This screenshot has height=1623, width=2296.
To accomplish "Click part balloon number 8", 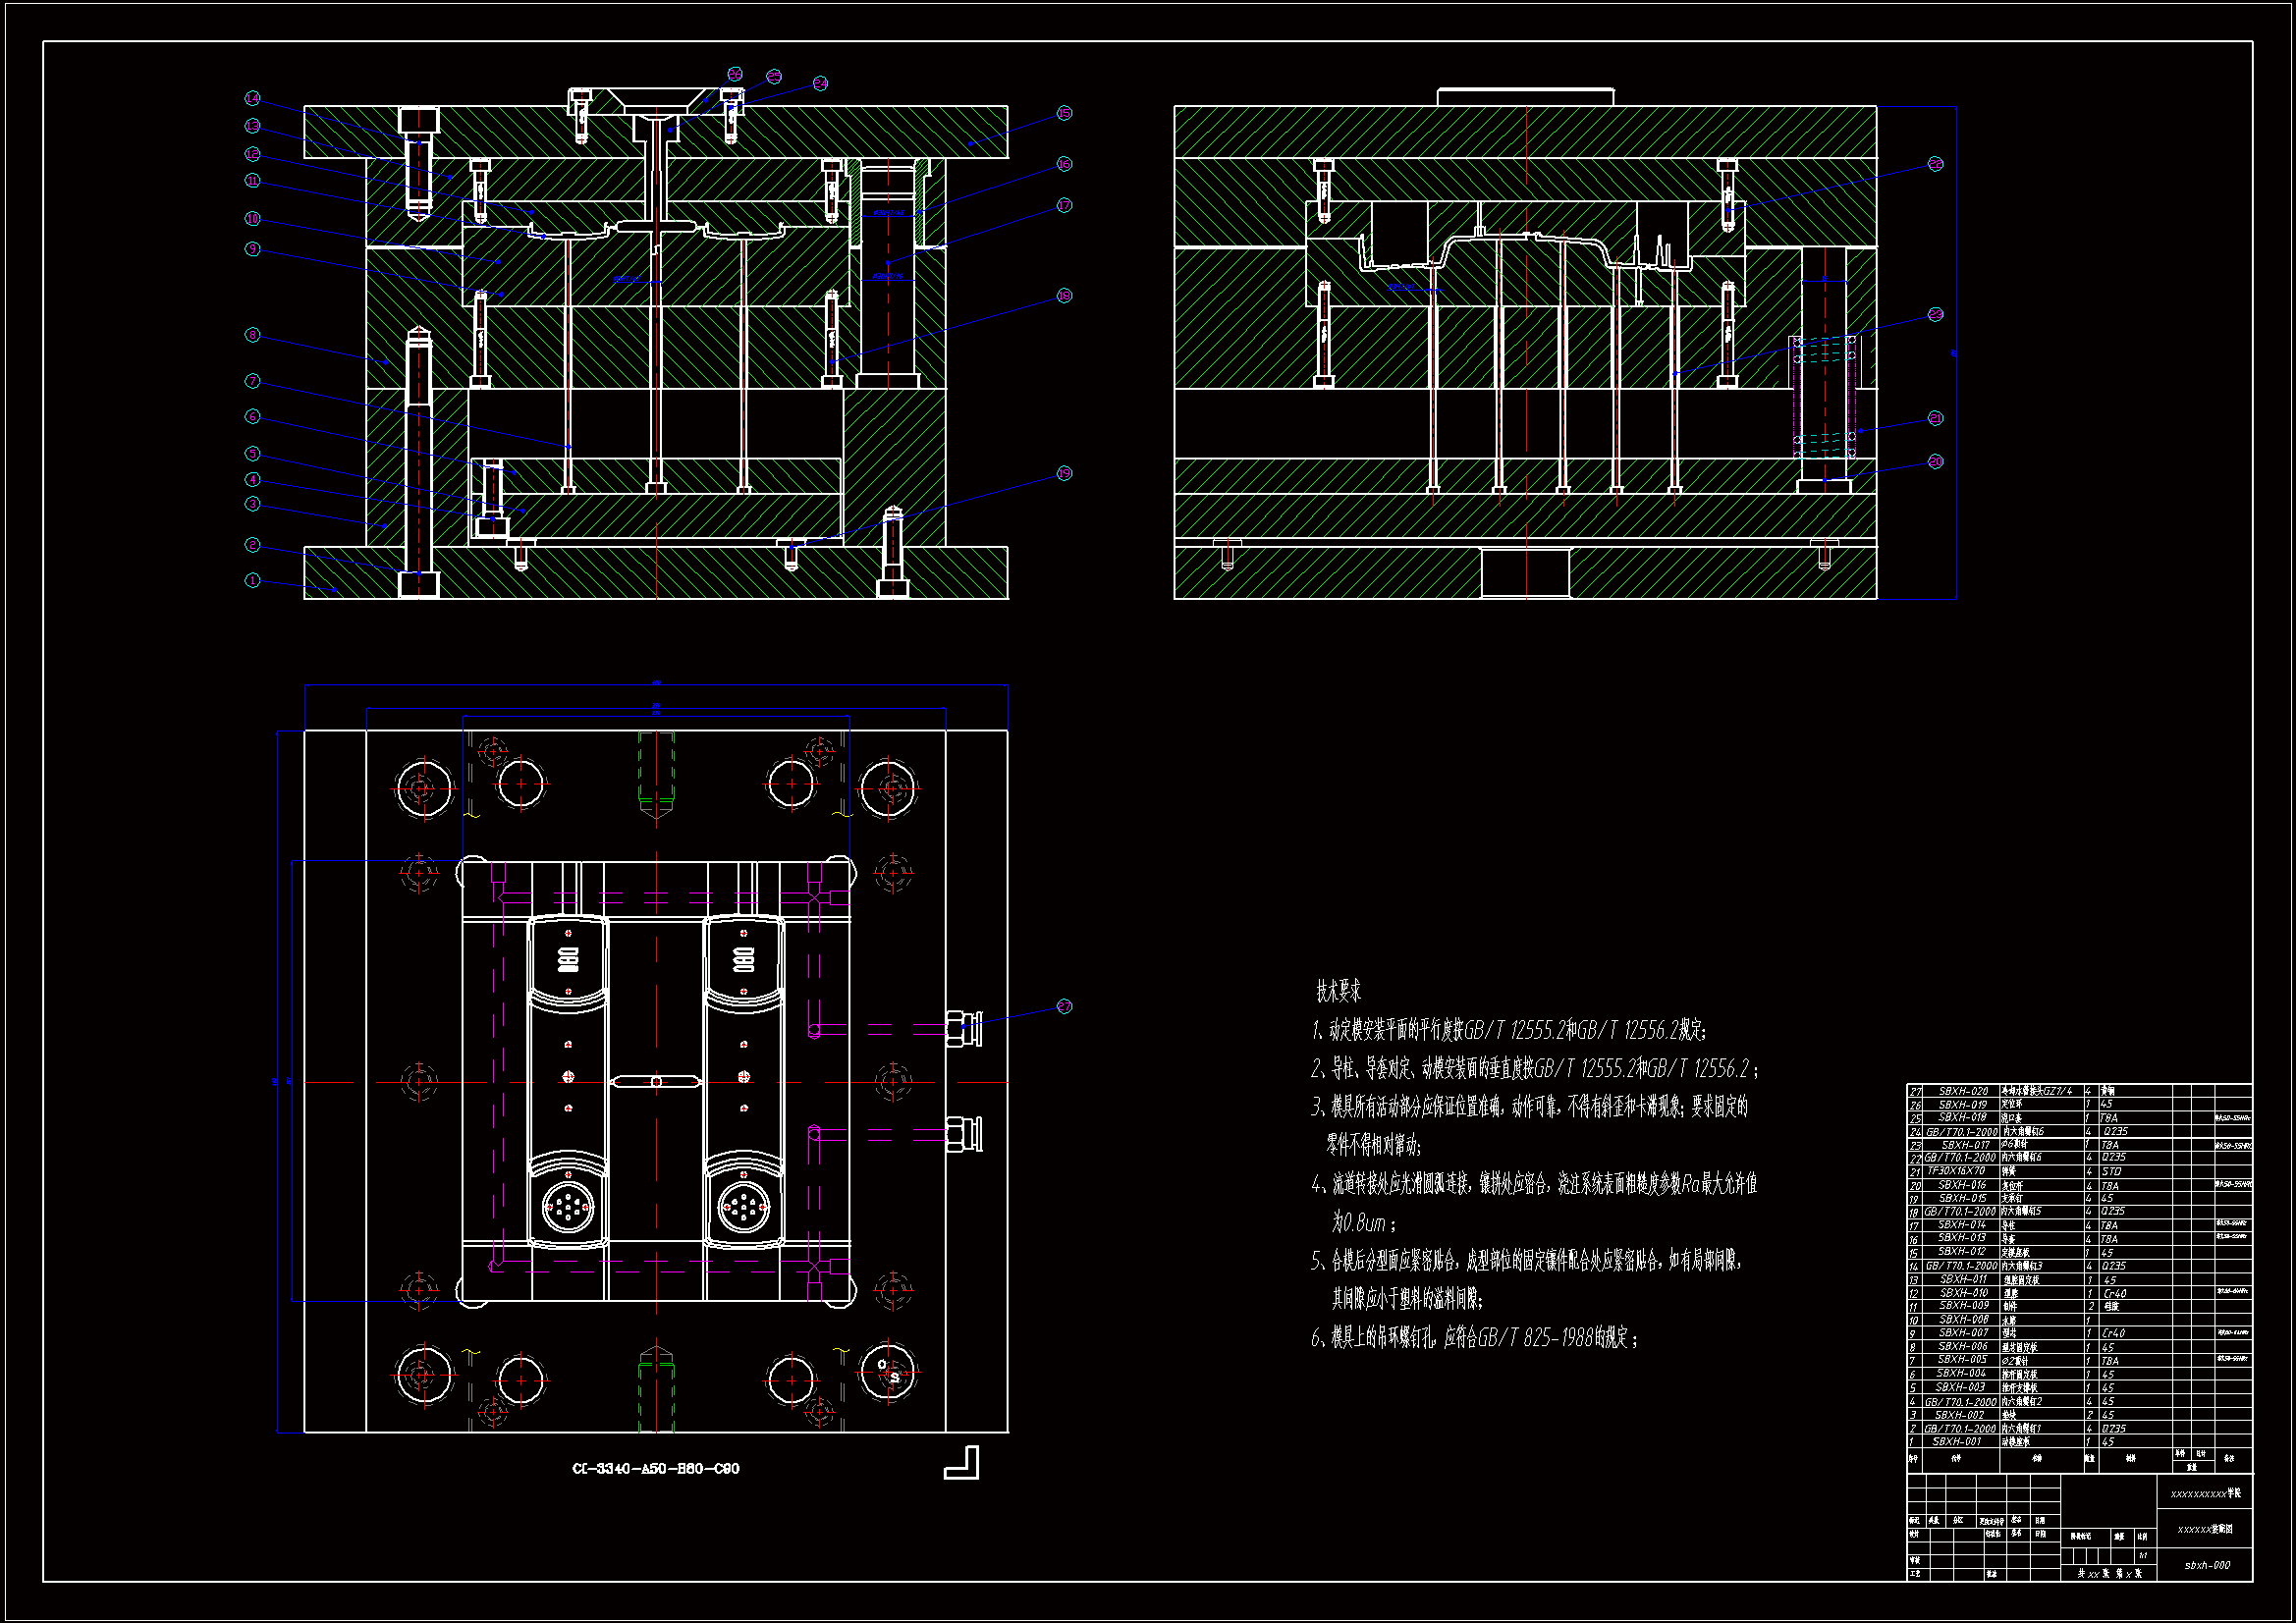I will (253, 335).
